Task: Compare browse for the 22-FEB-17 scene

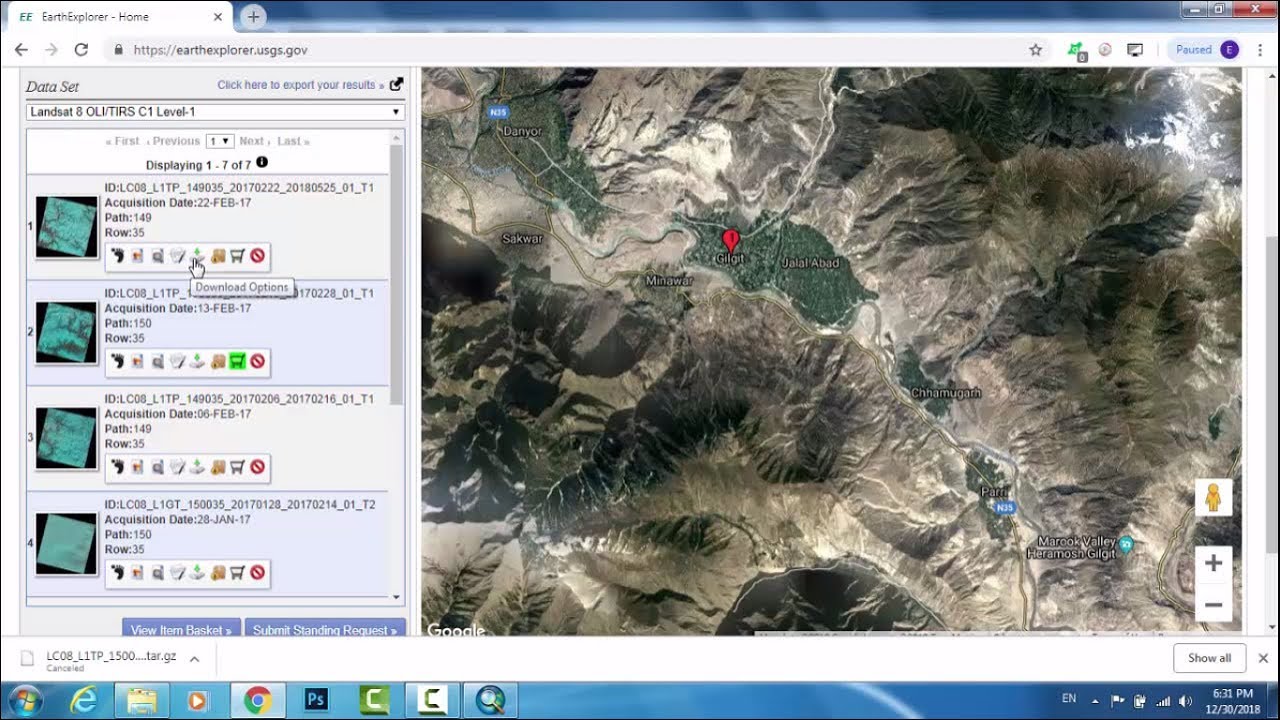Action: click(158, 256)
